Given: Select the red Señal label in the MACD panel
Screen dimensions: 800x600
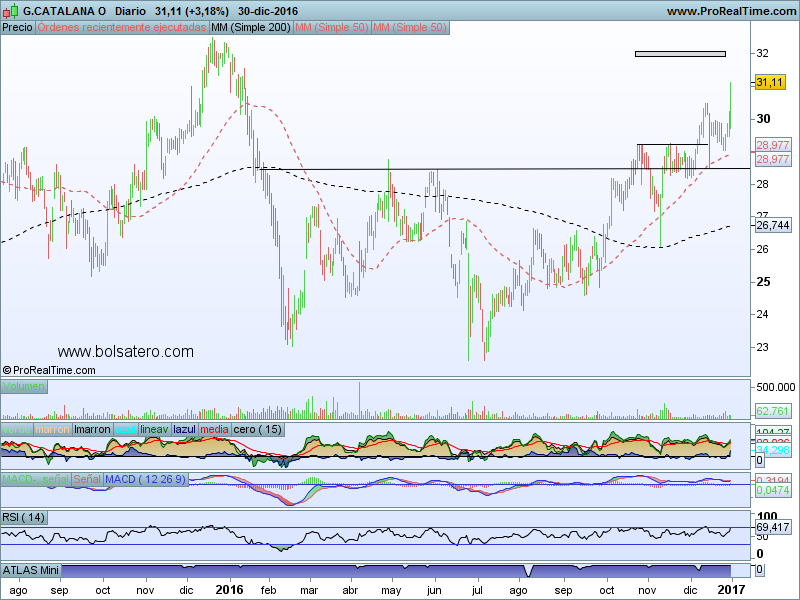Looking at the screenshot, I should point(87,480).
